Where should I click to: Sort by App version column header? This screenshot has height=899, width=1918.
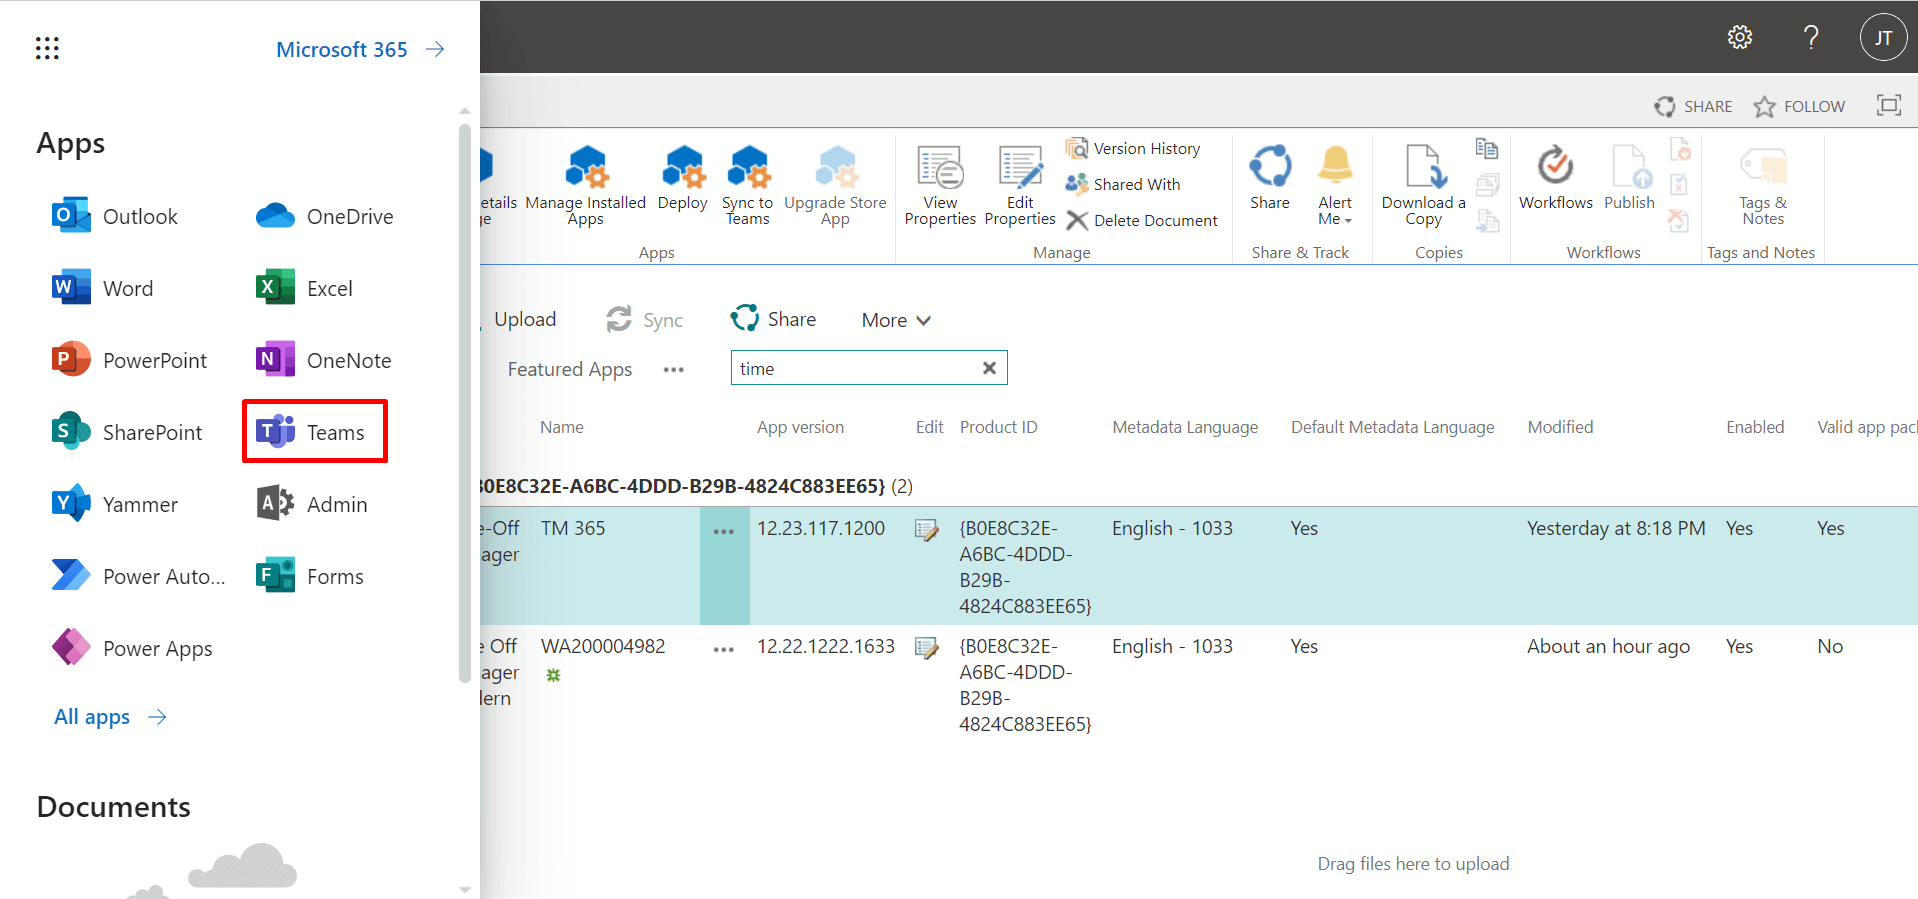pos(800,427)
